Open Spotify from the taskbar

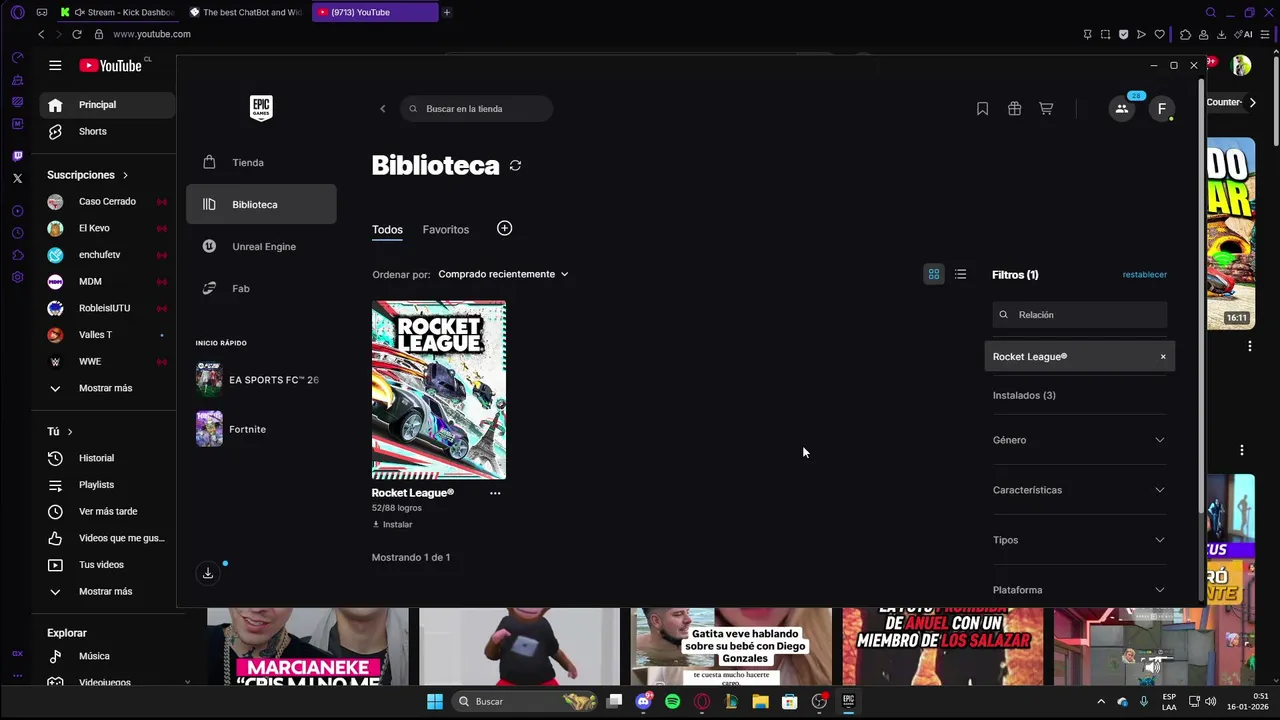tap(672, 702)
